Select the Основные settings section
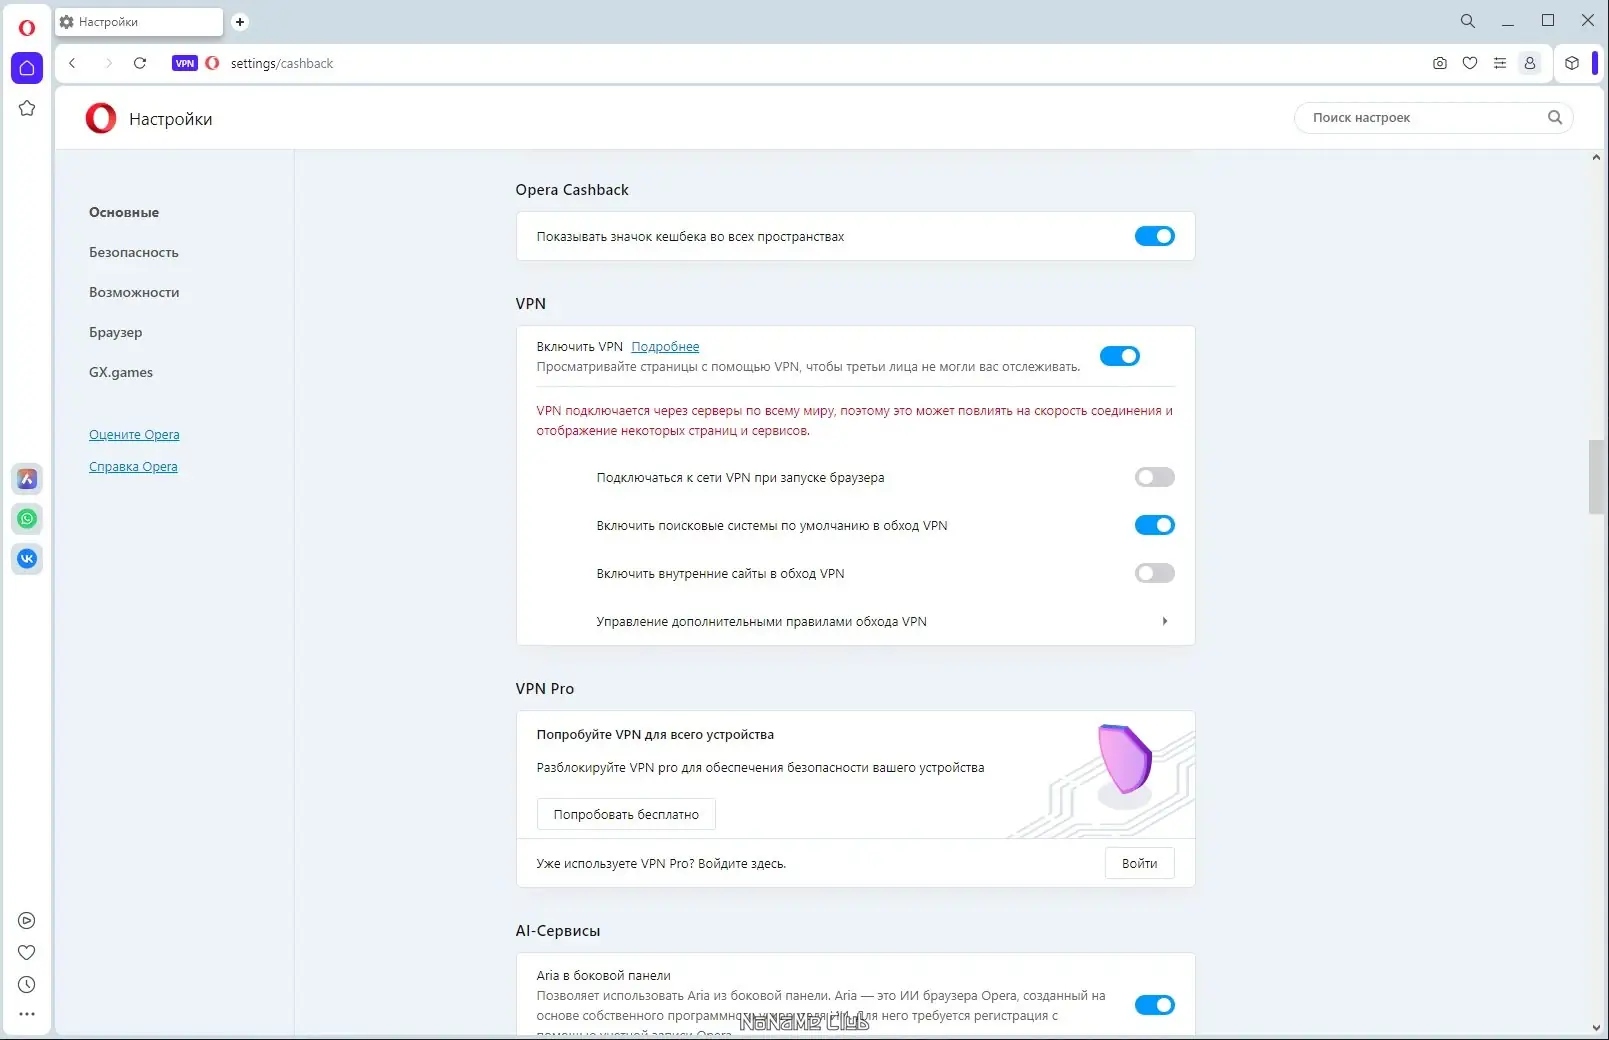Viewport: 1609px width, 1040px height. coord(124,212)
